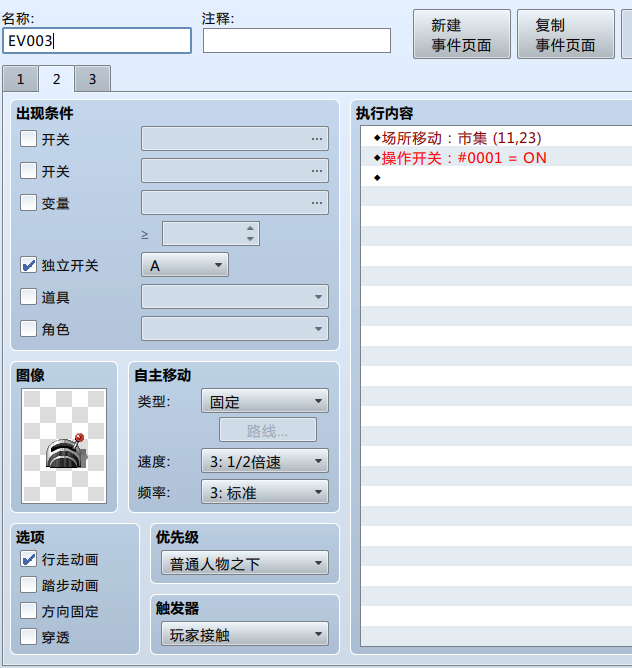Tick the 变量 condition checkbox
This screenshot has width=632, height=668.
pyautogui.click(x=29, y=203)
